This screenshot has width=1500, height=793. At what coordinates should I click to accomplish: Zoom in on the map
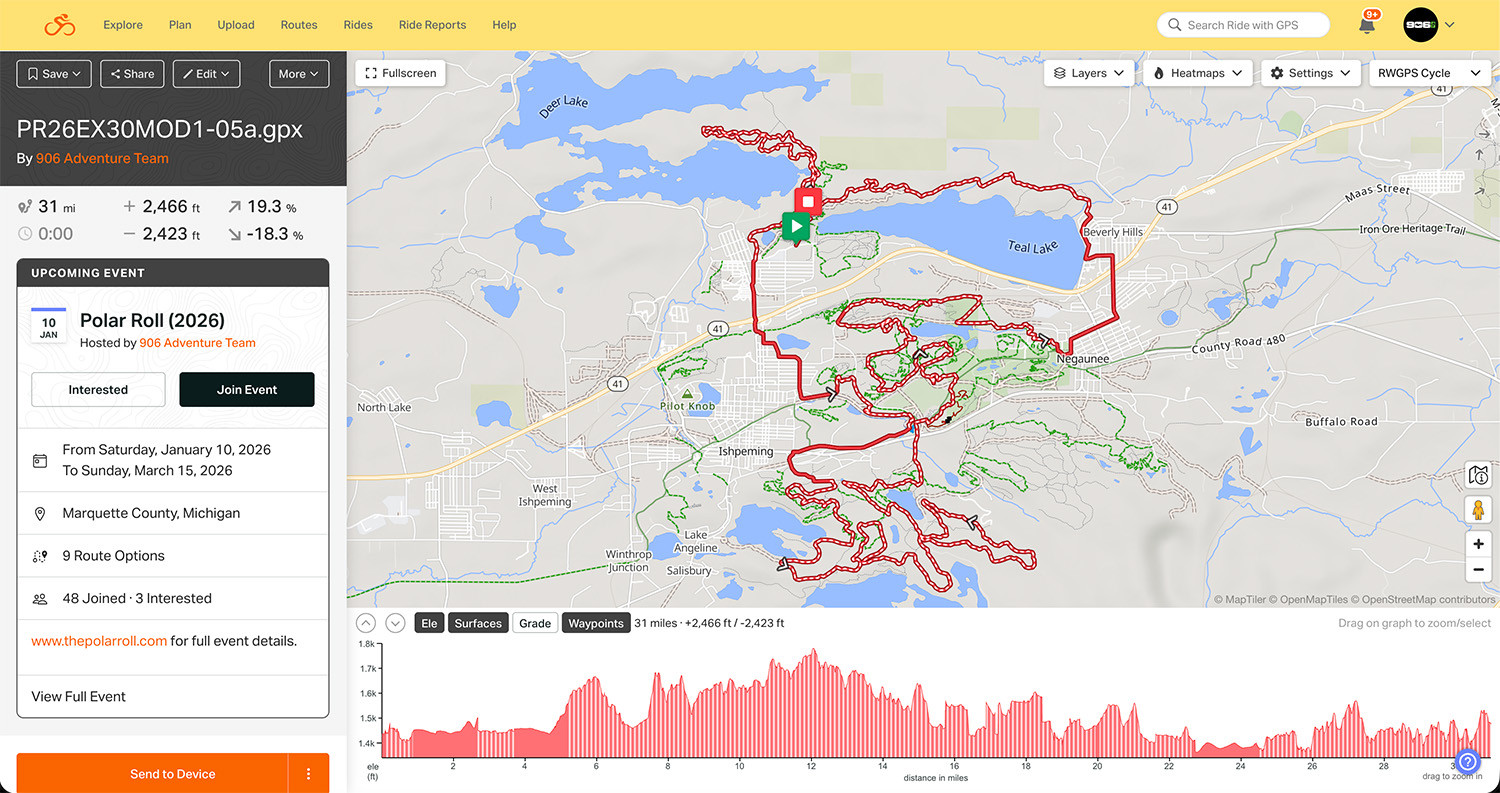tap(1478, 544)
